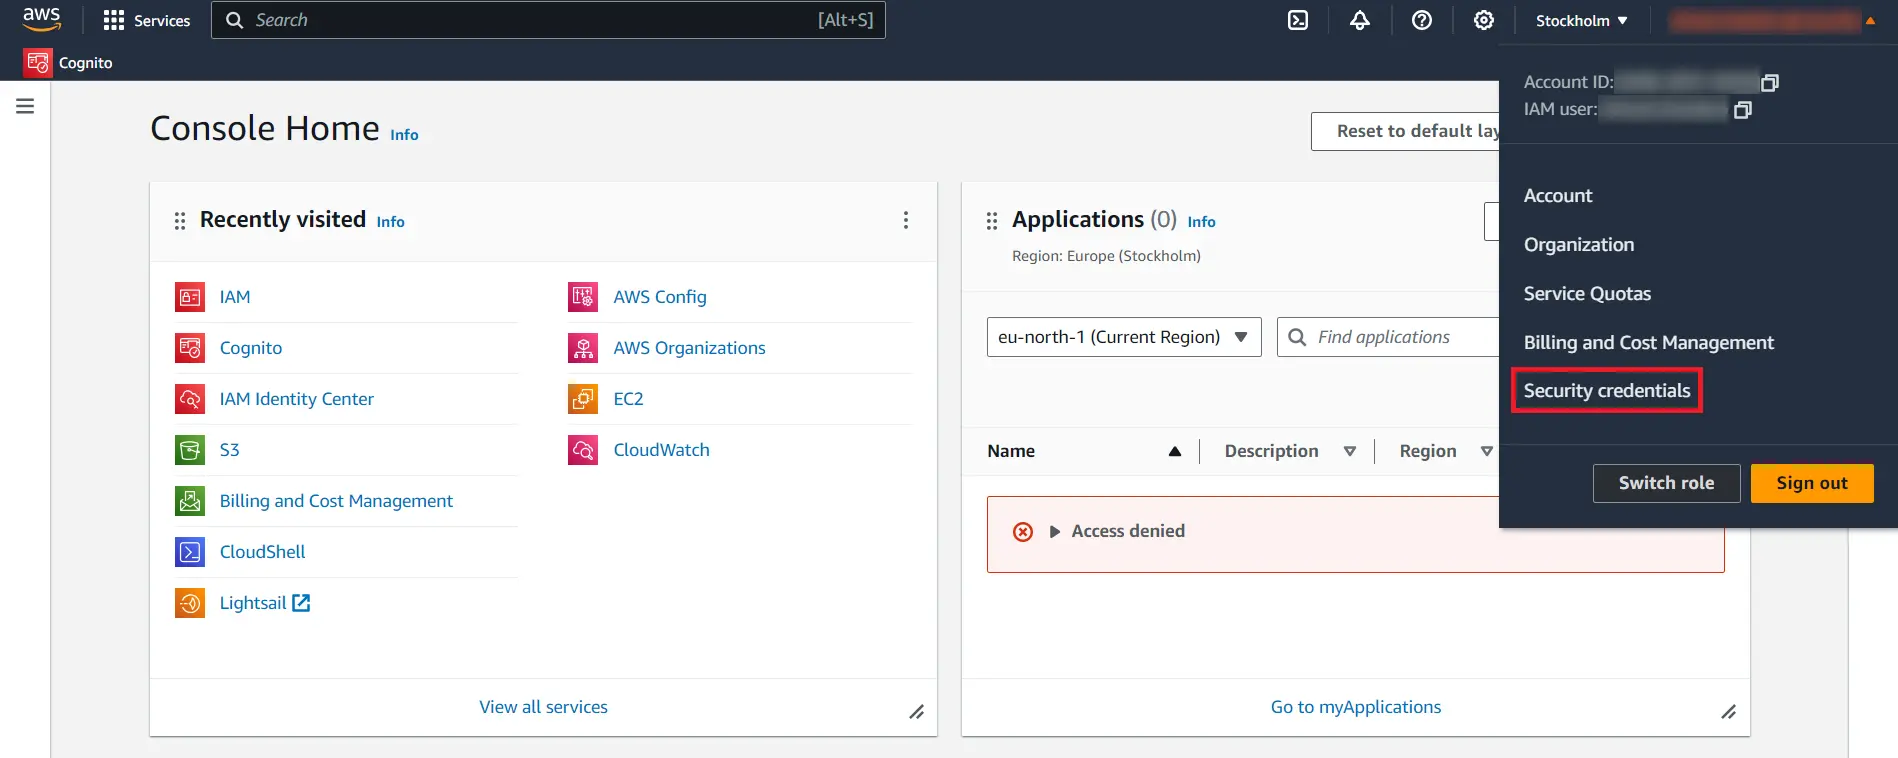Grab the Recently visited drag handle
Image resolution: width=1898 pixels, height=758 pixels.
click(x=180, y=221)
